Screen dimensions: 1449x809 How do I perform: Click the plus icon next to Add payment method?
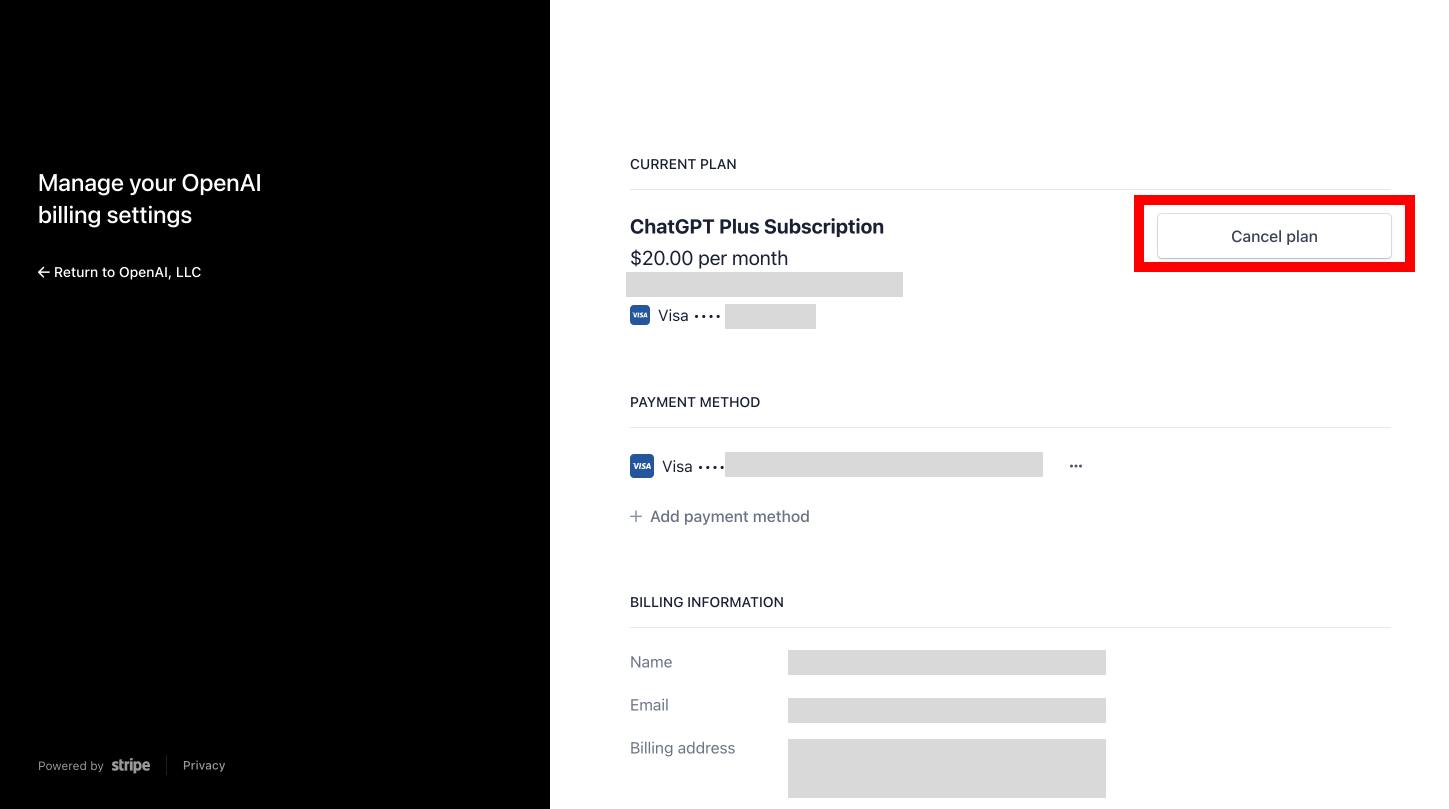point(636,516)
